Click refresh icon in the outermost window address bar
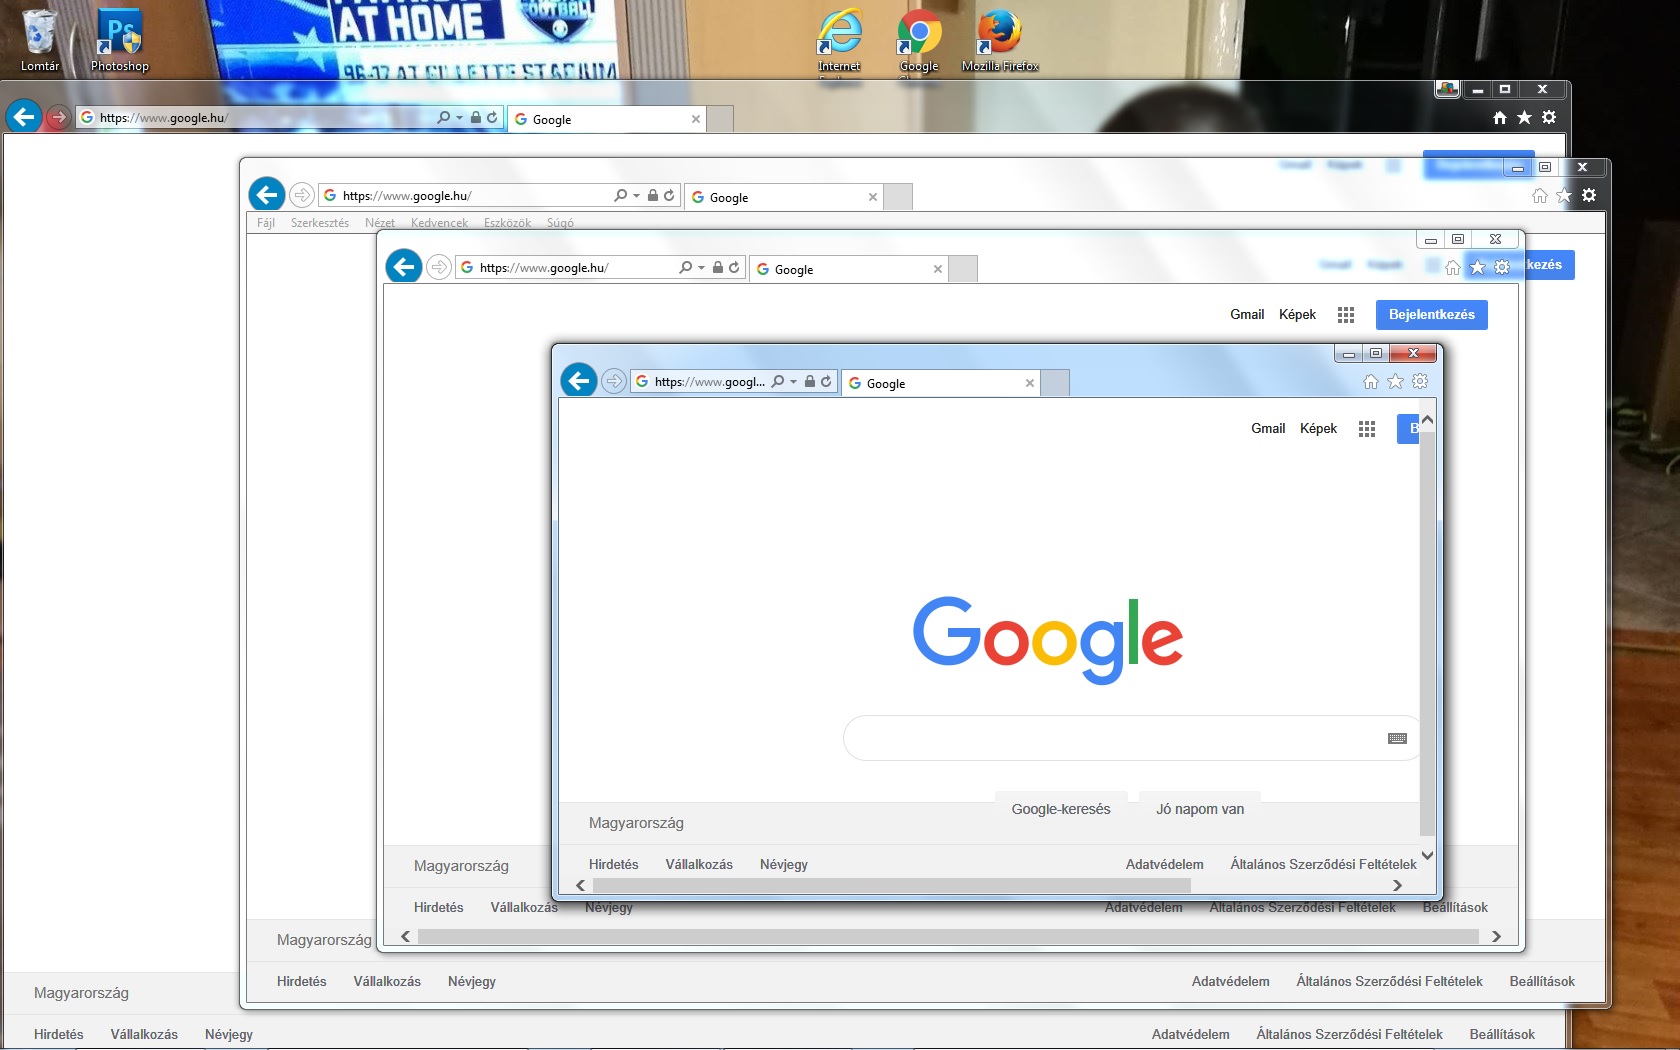Viewport: 1680px width, 1050px height. tap(492, 117)
